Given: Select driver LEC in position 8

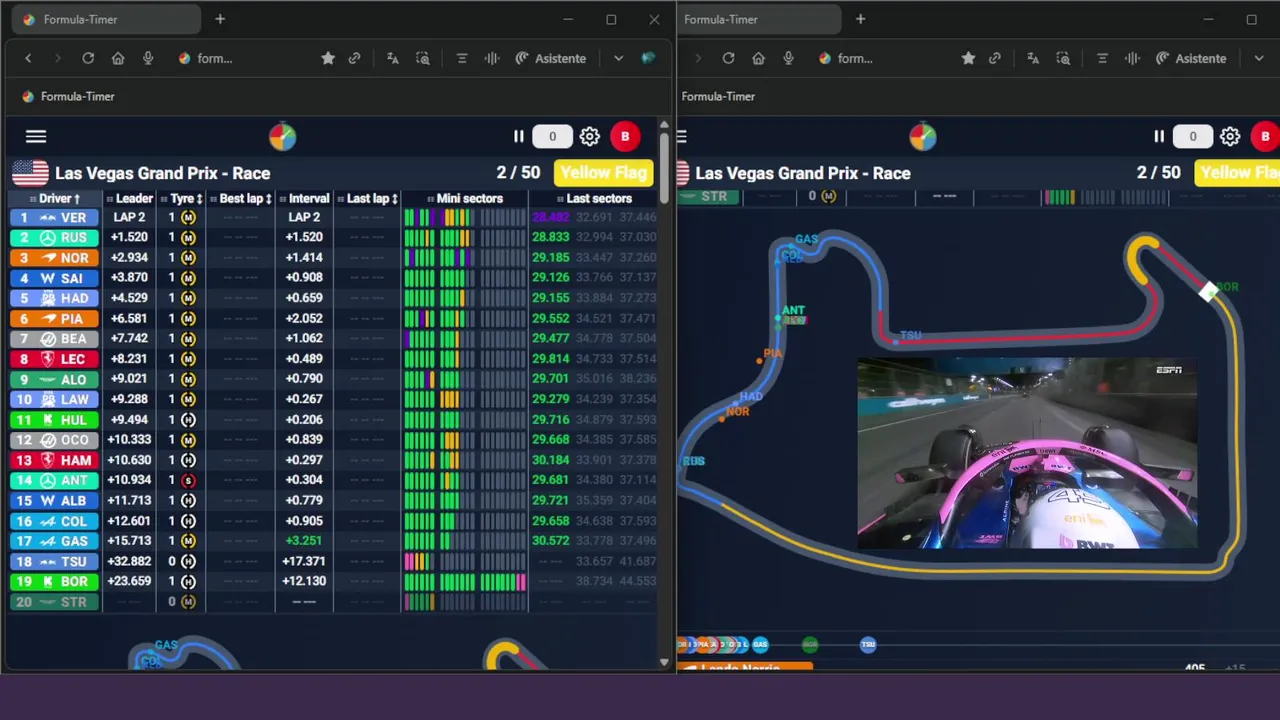Looking at the screenshot, I should [55, 359].
